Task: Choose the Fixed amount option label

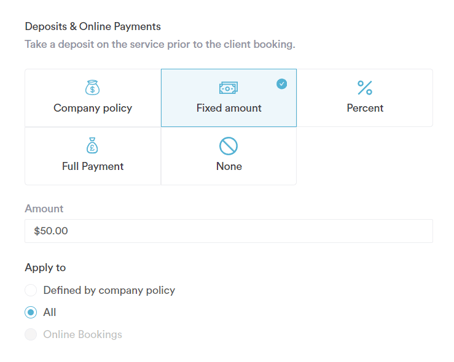Action: pos(229,108)
